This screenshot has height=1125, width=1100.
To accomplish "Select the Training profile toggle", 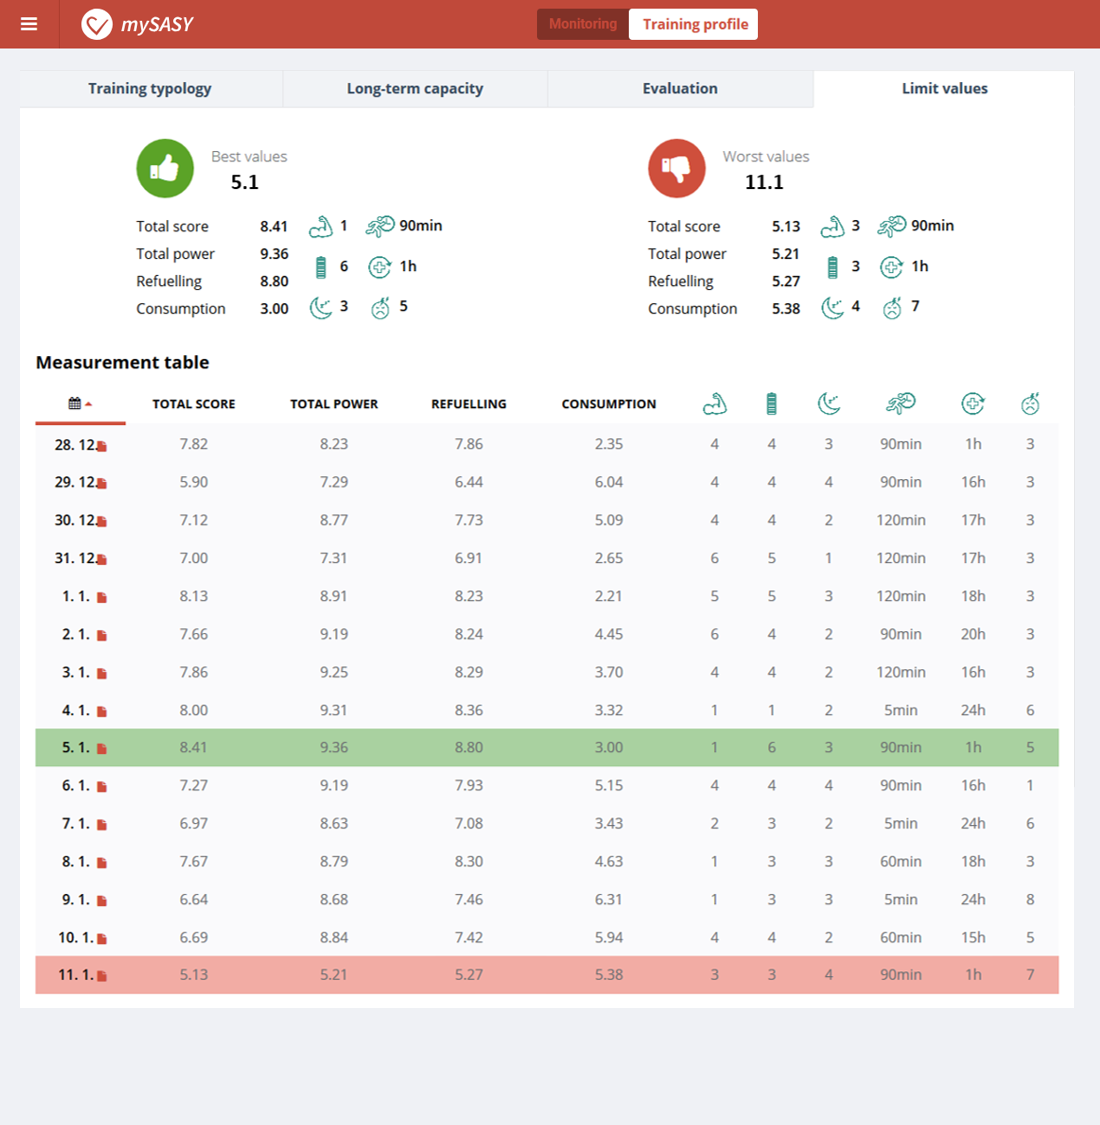I will [x=694, y=24].
